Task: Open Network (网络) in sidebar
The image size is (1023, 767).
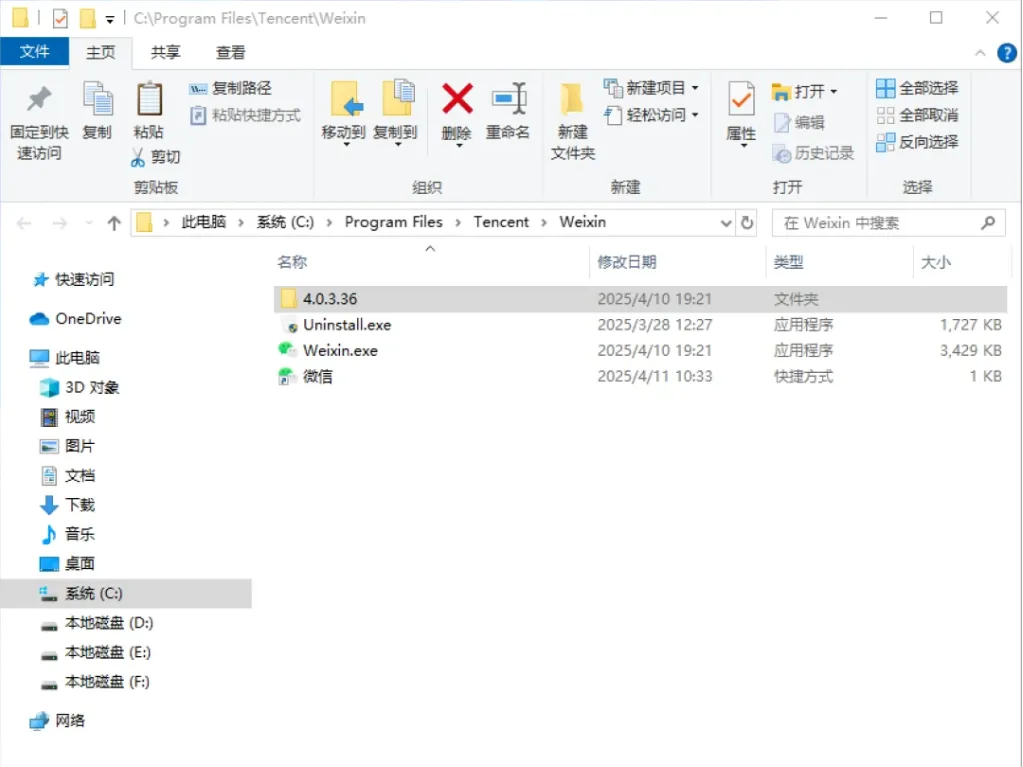Action: [57, 721]
